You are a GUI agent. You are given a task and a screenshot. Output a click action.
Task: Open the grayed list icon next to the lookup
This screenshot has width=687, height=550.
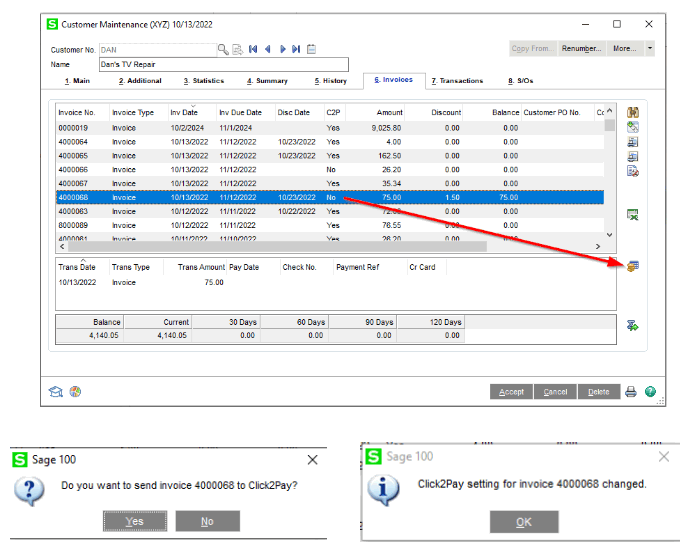point(237,50)
